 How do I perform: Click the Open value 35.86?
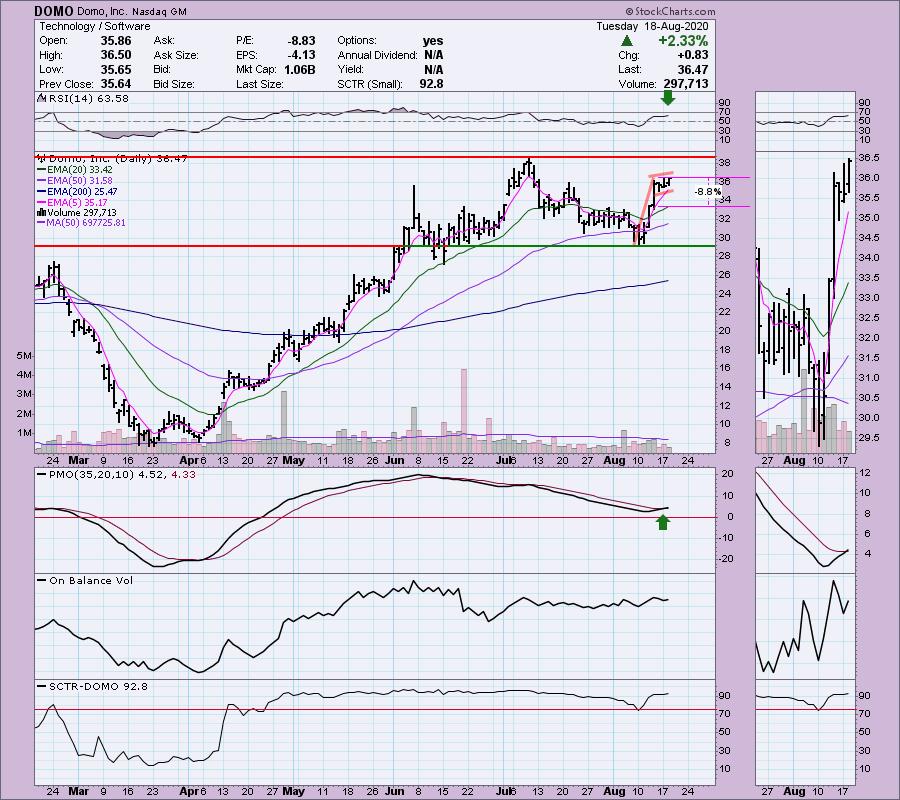(x=116, y=41)
